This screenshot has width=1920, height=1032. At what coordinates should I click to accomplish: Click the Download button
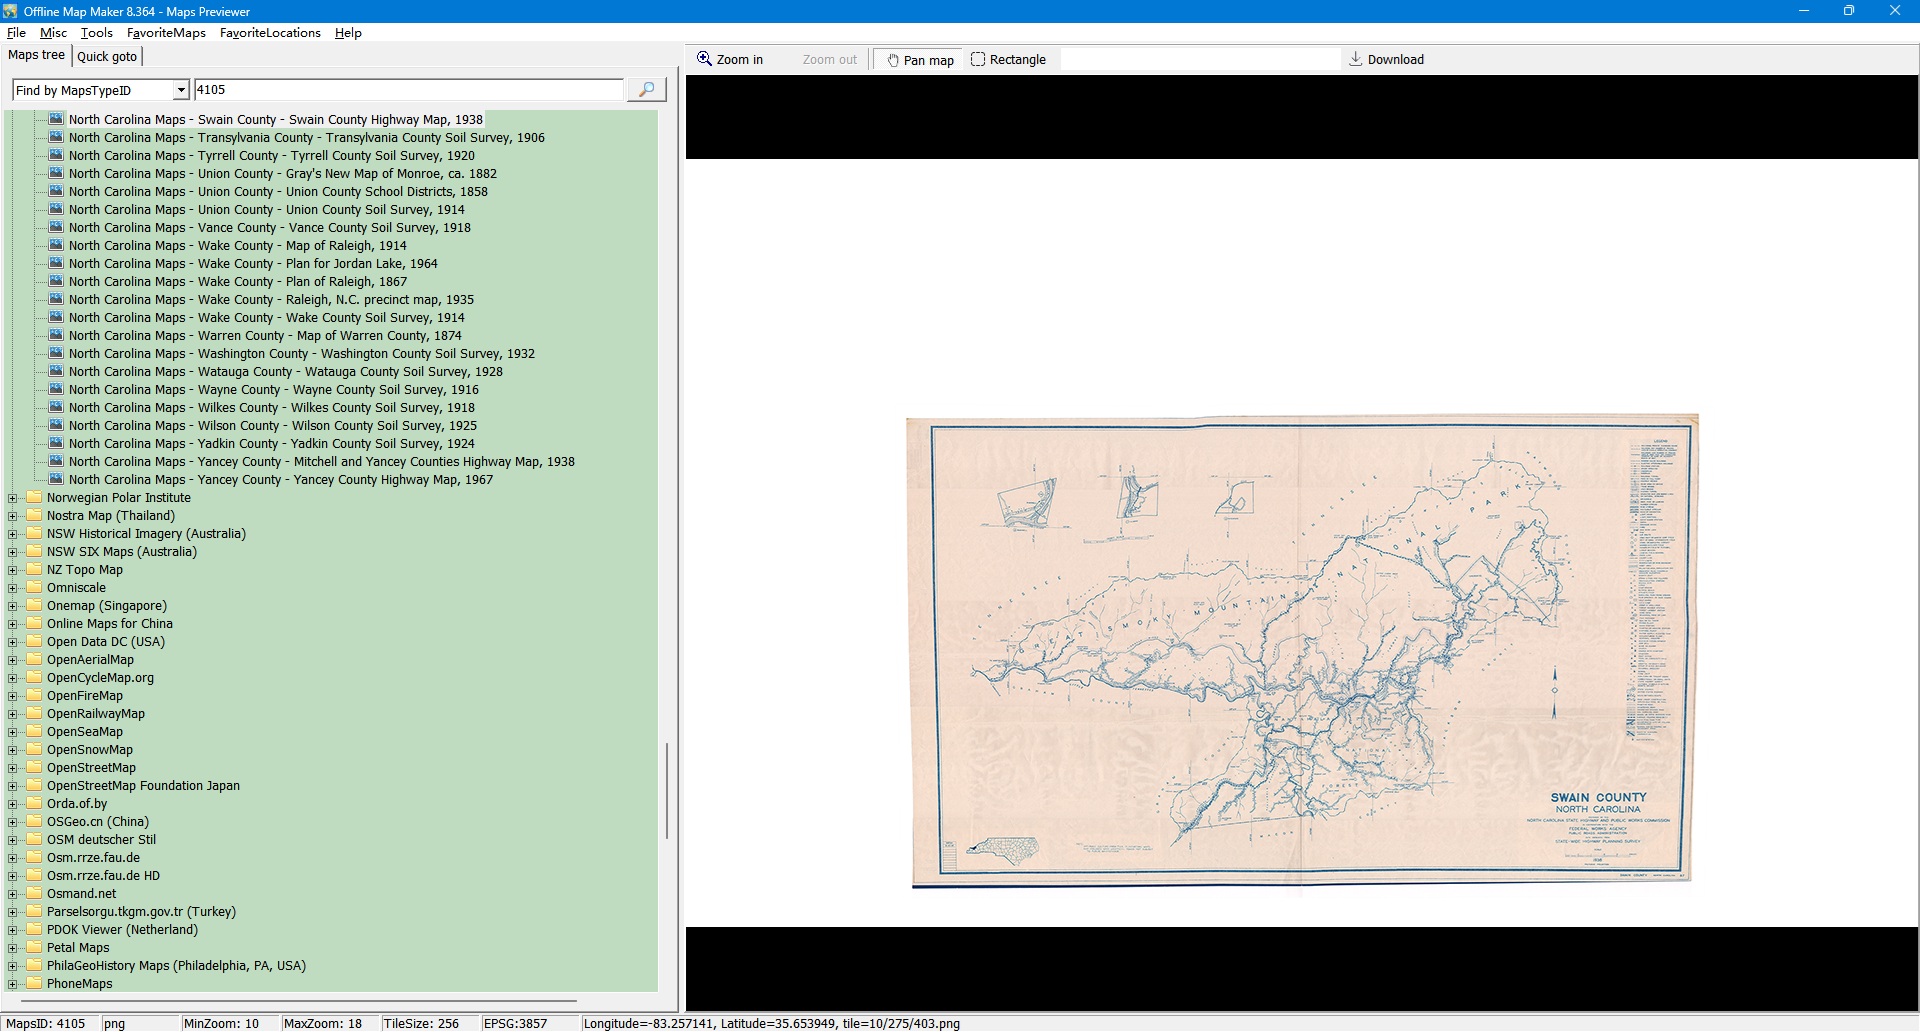(1386, 60)
